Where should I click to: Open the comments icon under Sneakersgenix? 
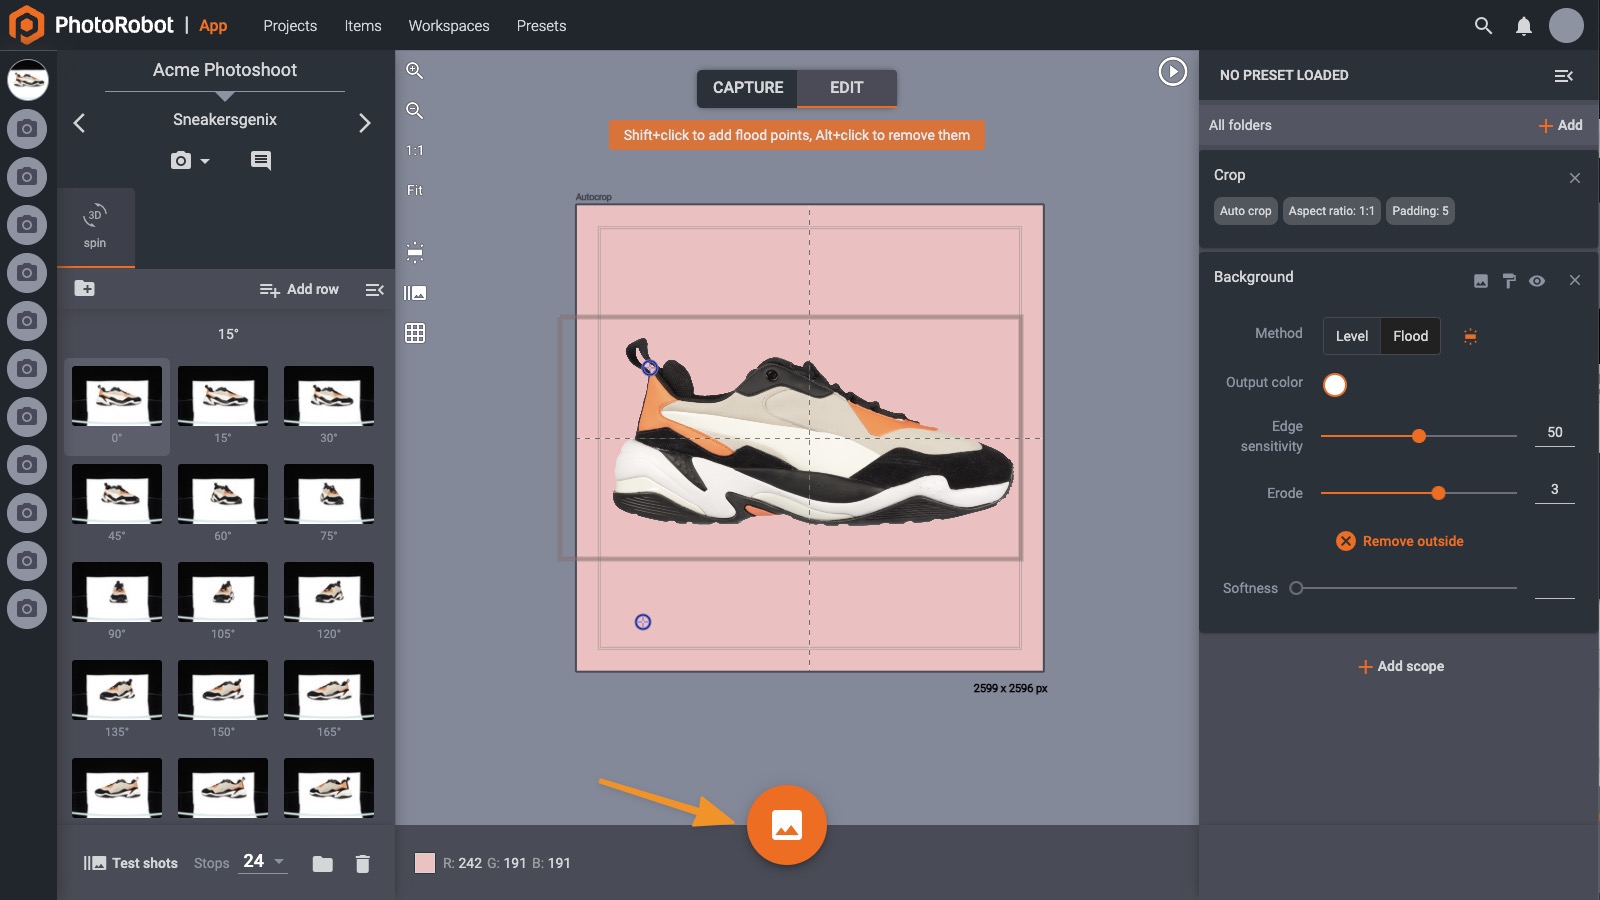[260, 160]
